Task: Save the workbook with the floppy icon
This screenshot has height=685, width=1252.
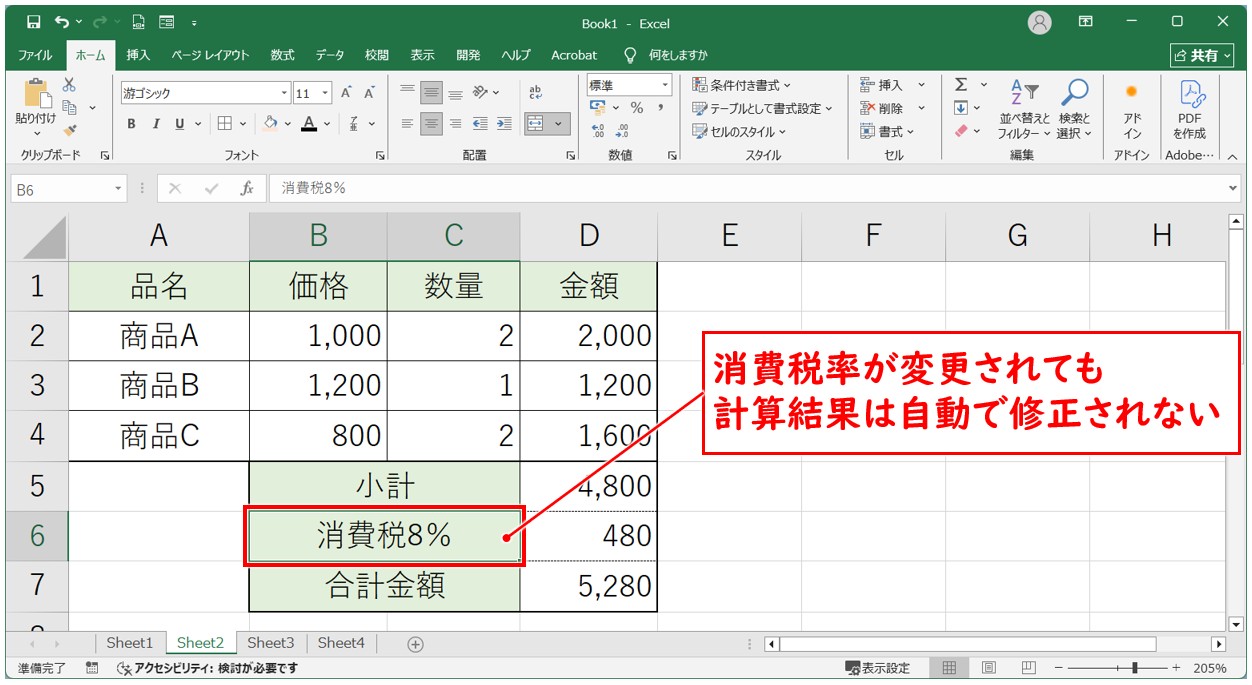Action: (34, 22)
